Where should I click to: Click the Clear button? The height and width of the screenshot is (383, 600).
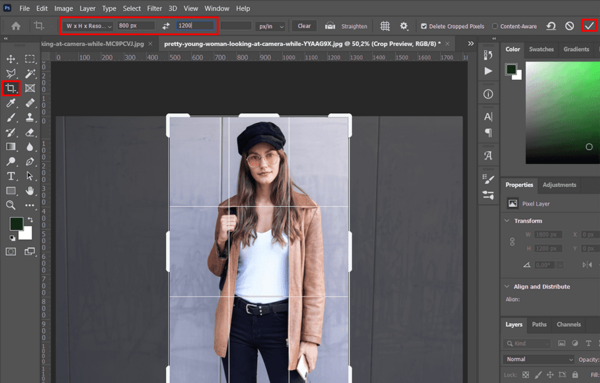(304, 26)
